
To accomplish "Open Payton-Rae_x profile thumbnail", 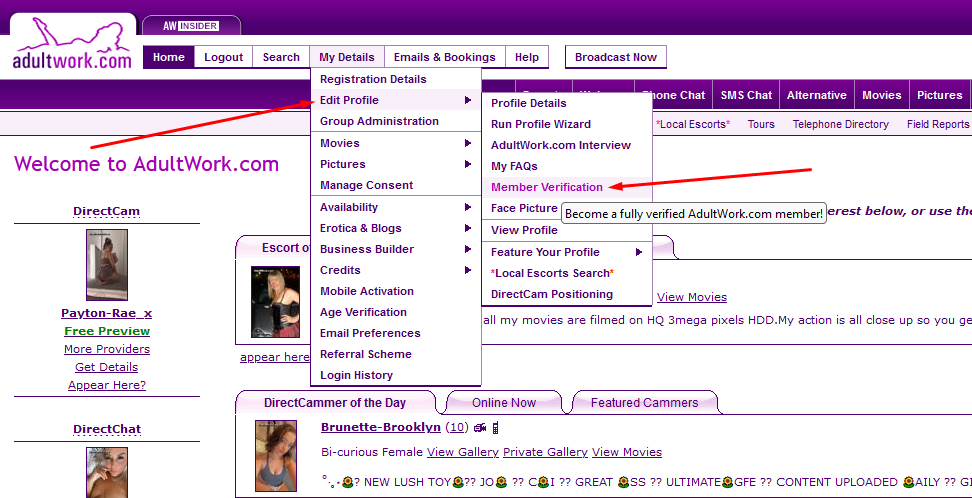I will [107, 265].
